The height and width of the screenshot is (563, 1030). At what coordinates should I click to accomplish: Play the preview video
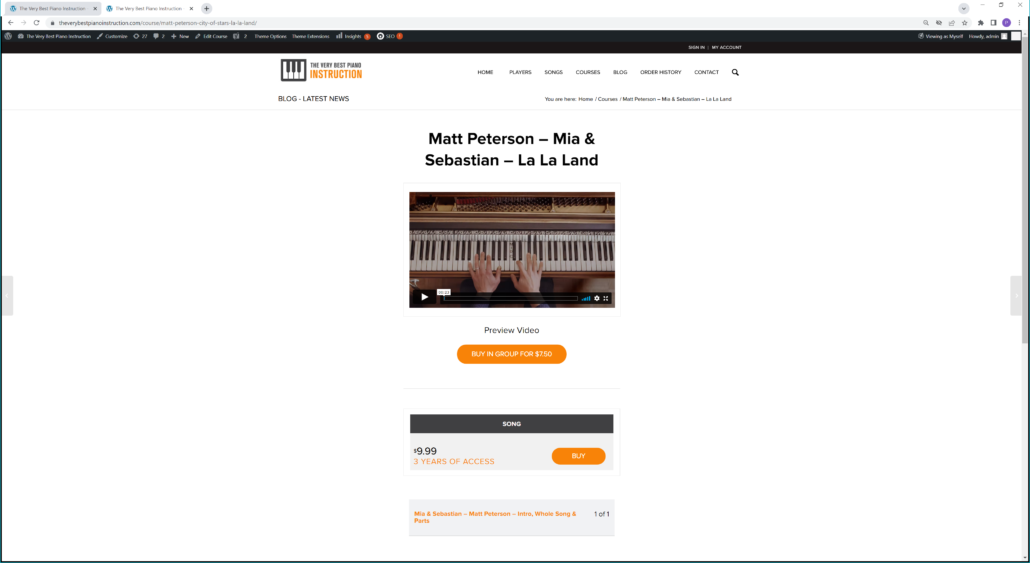pos(424,297)
